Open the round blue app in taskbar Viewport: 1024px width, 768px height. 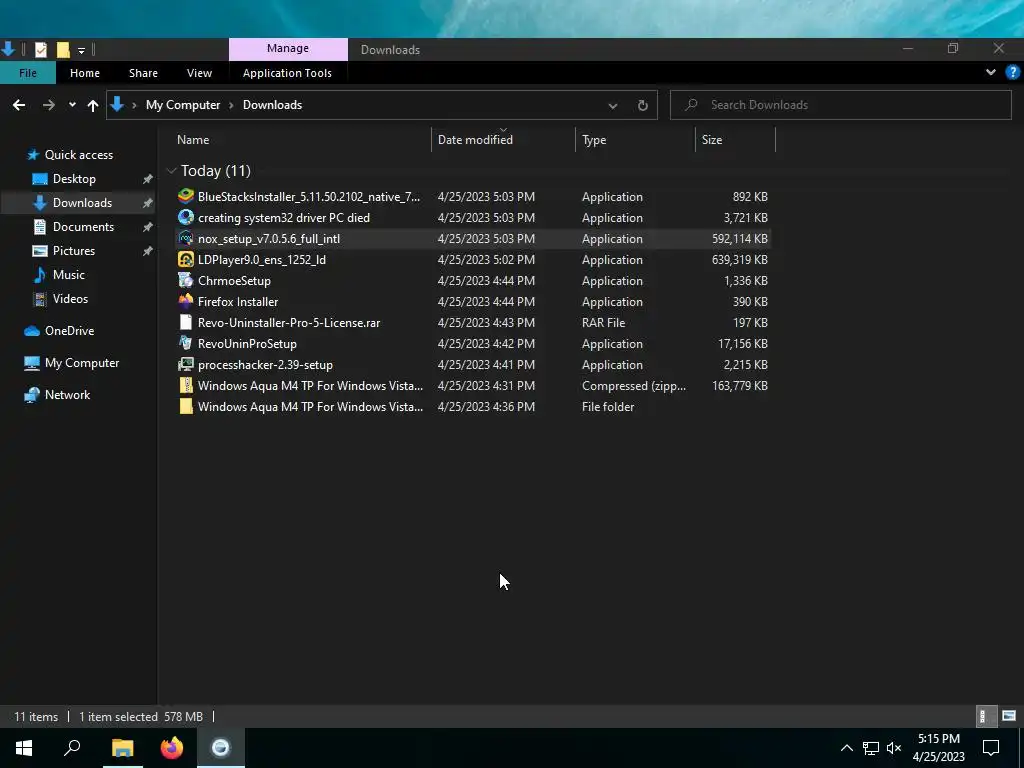pyautogui.click(x=221, y=748)
